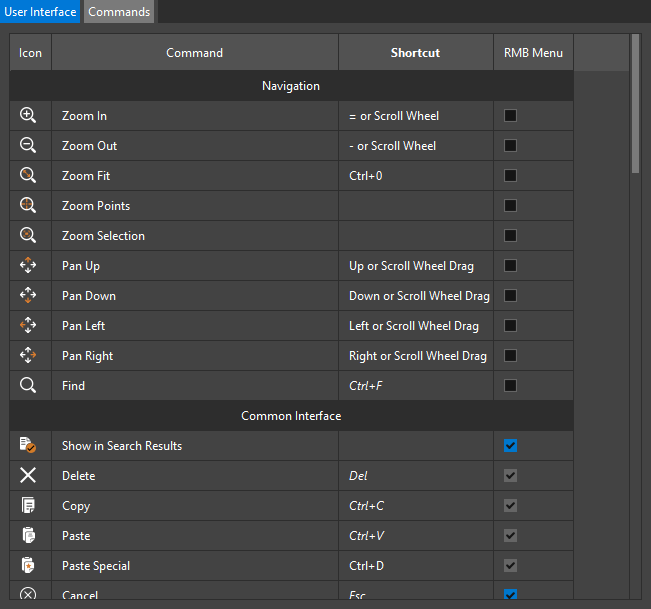
Task: Click shortcut 'Left or Scroll Wheel Drag'
Action: (x=414, y=326)
